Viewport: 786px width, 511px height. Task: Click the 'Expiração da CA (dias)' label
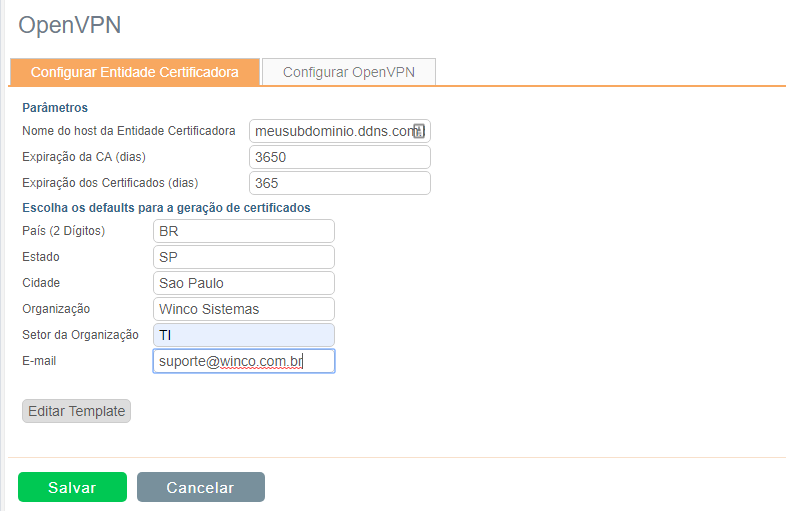(84, 157)
